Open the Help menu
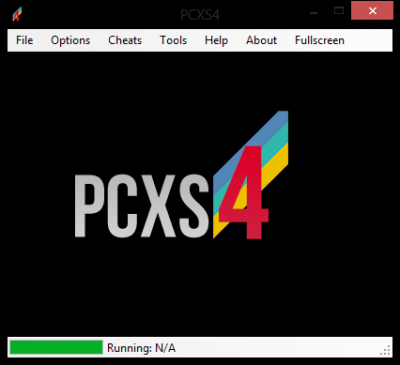The height and width of the screenshot is (365, 400). click(x=216, y=40)
